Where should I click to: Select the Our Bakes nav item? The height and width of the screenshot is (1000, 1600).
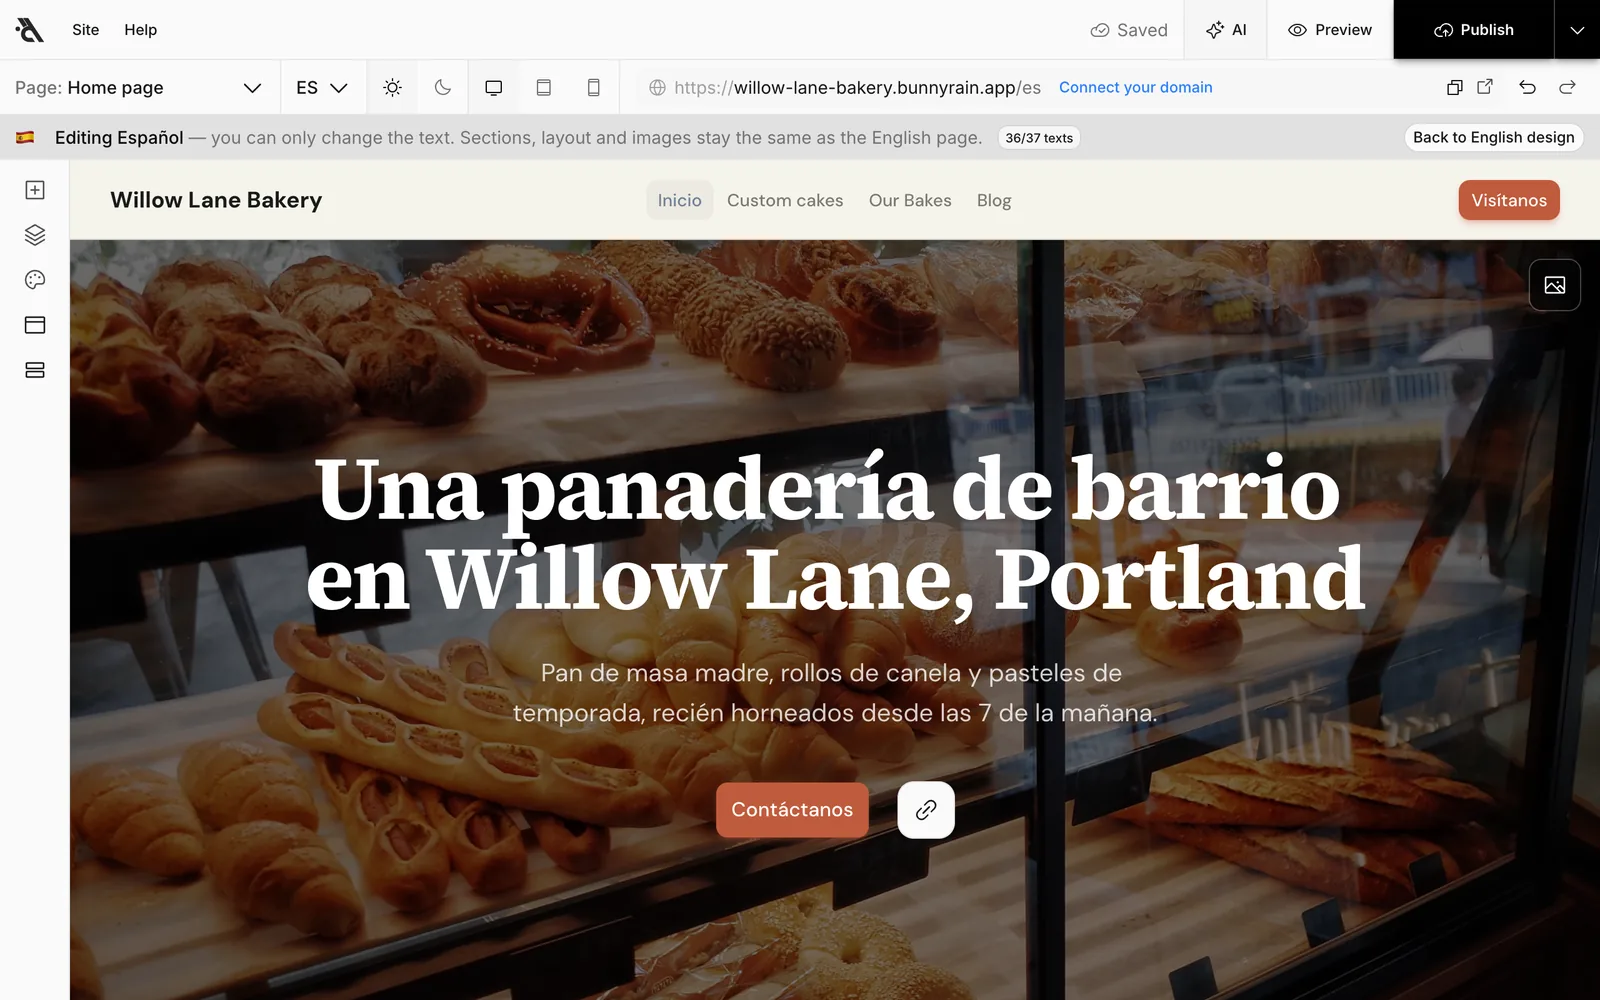point(910,200)
